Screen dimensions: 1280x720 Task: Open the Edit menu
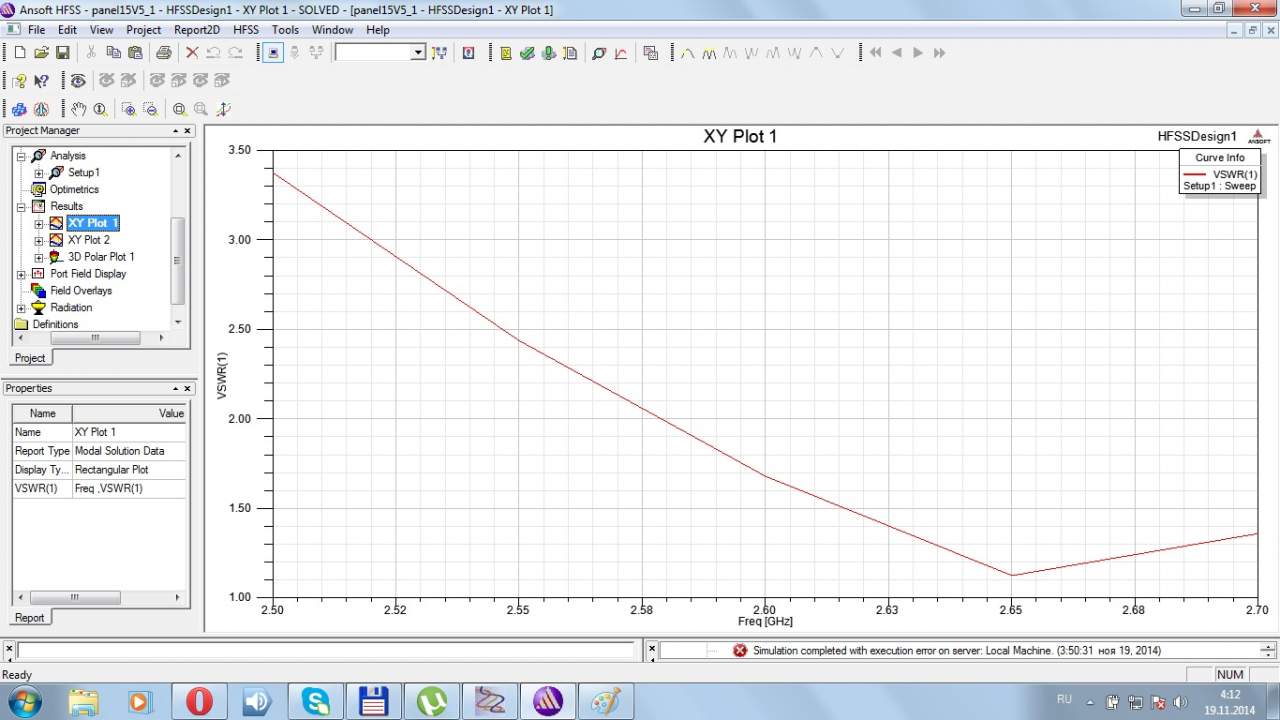coord(67,30)
